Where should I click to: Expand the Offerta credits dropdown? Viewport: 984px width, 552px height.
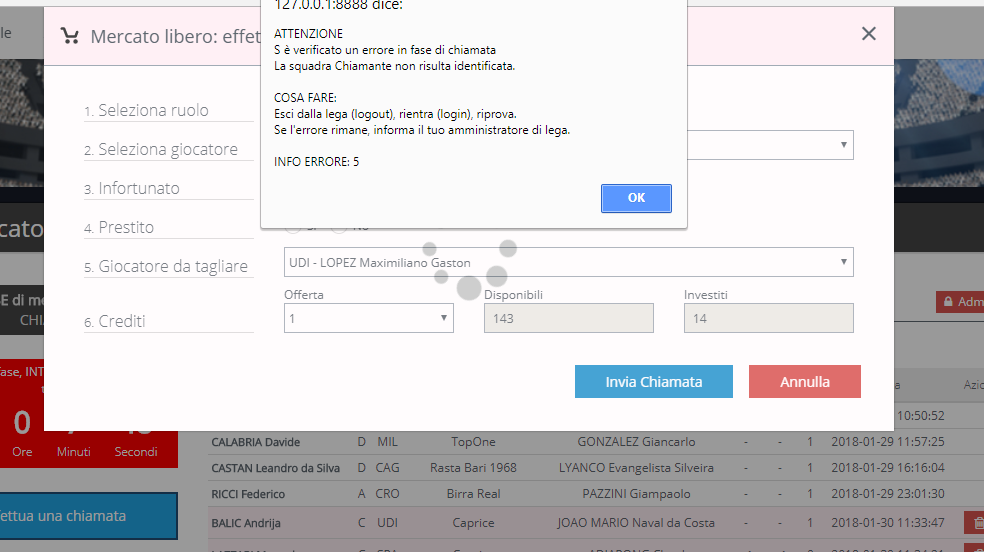(368, 318)
